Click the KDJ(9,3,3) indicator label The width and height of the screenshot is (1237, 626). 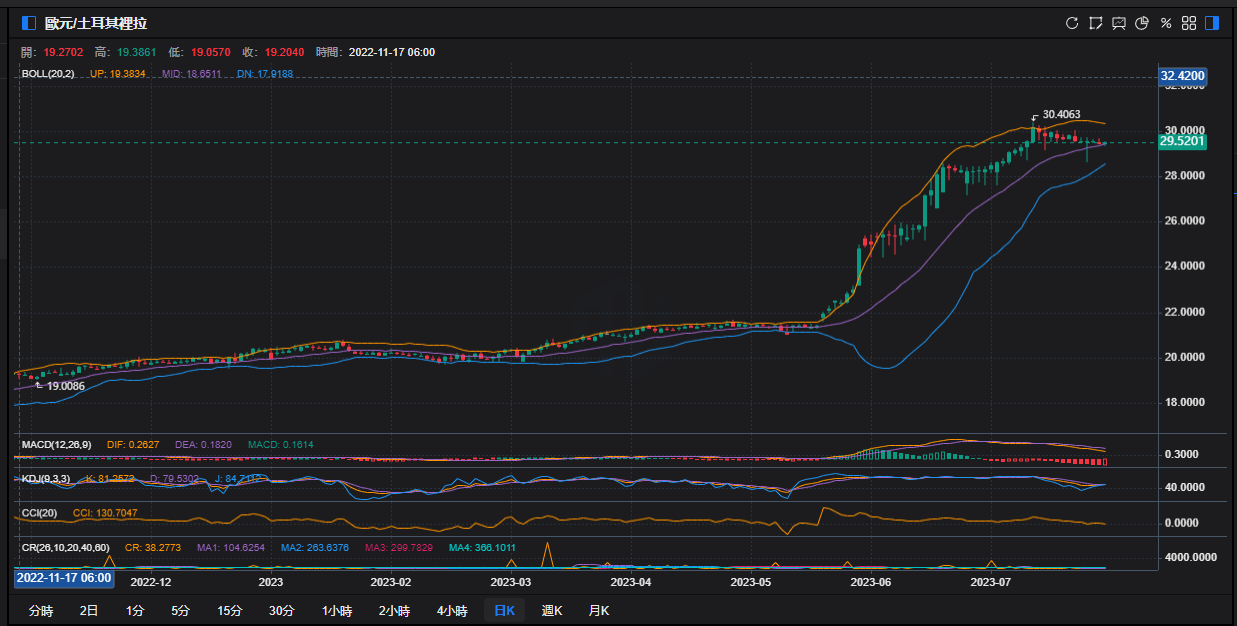click(x=46, y=479)
